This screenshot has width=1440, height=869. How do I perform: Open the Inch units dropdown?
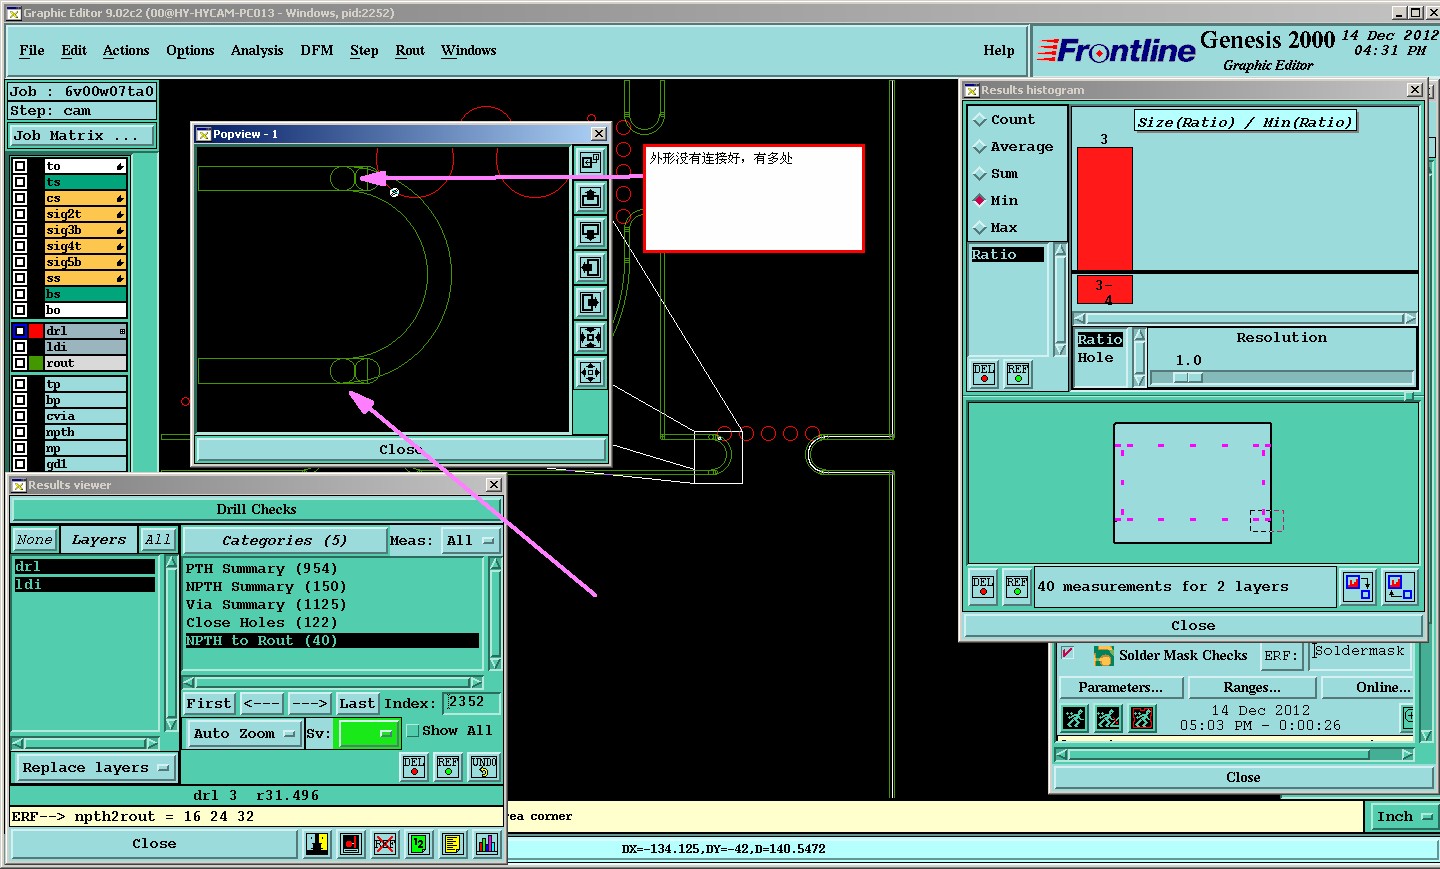(1404, 817)
